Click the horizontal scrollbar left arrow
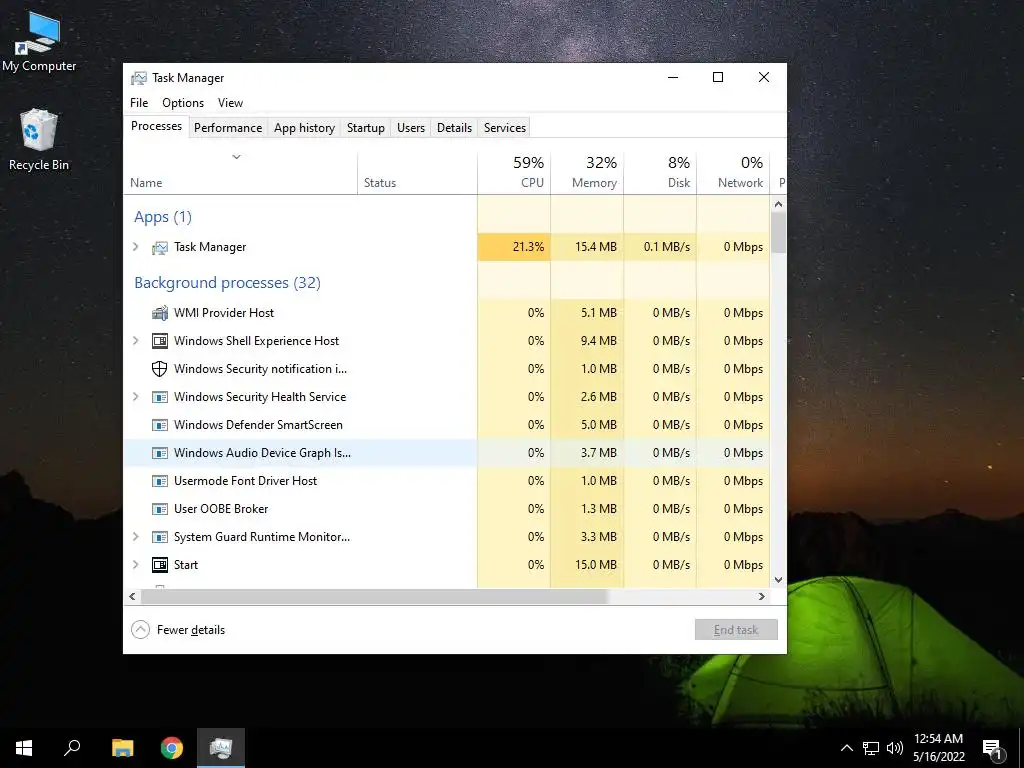This screenshot has height=768, width=1024. (133, 596)
